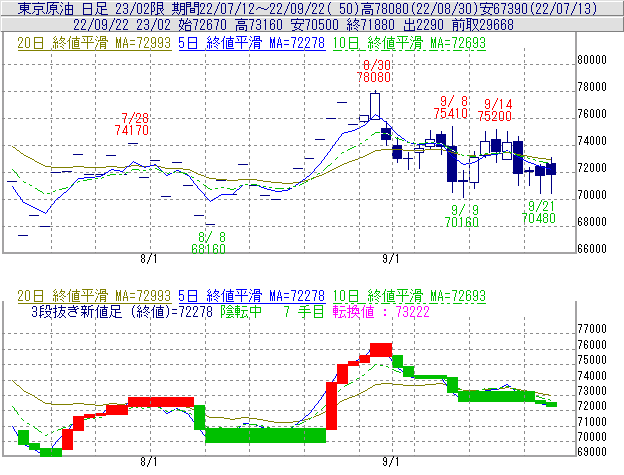
Task: Click the bottom chart's 10日 終値平滑 MA=72693 link
Action: pyautogui.click(x=409, y=296)
